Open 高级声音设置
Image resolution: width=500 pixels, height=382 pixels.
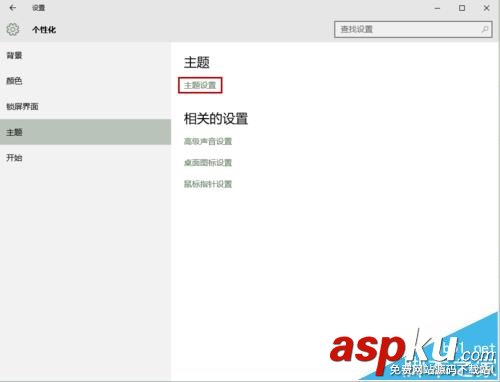[208, 141]
